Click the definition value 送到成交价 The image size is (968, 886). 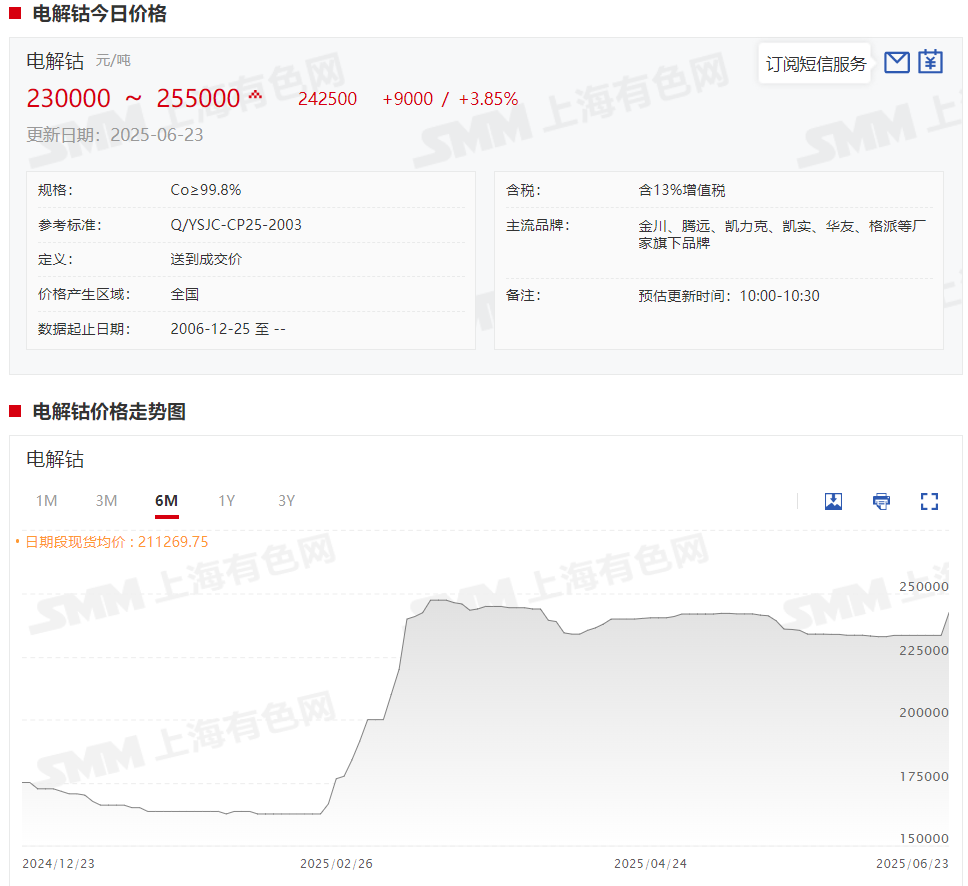206,259
